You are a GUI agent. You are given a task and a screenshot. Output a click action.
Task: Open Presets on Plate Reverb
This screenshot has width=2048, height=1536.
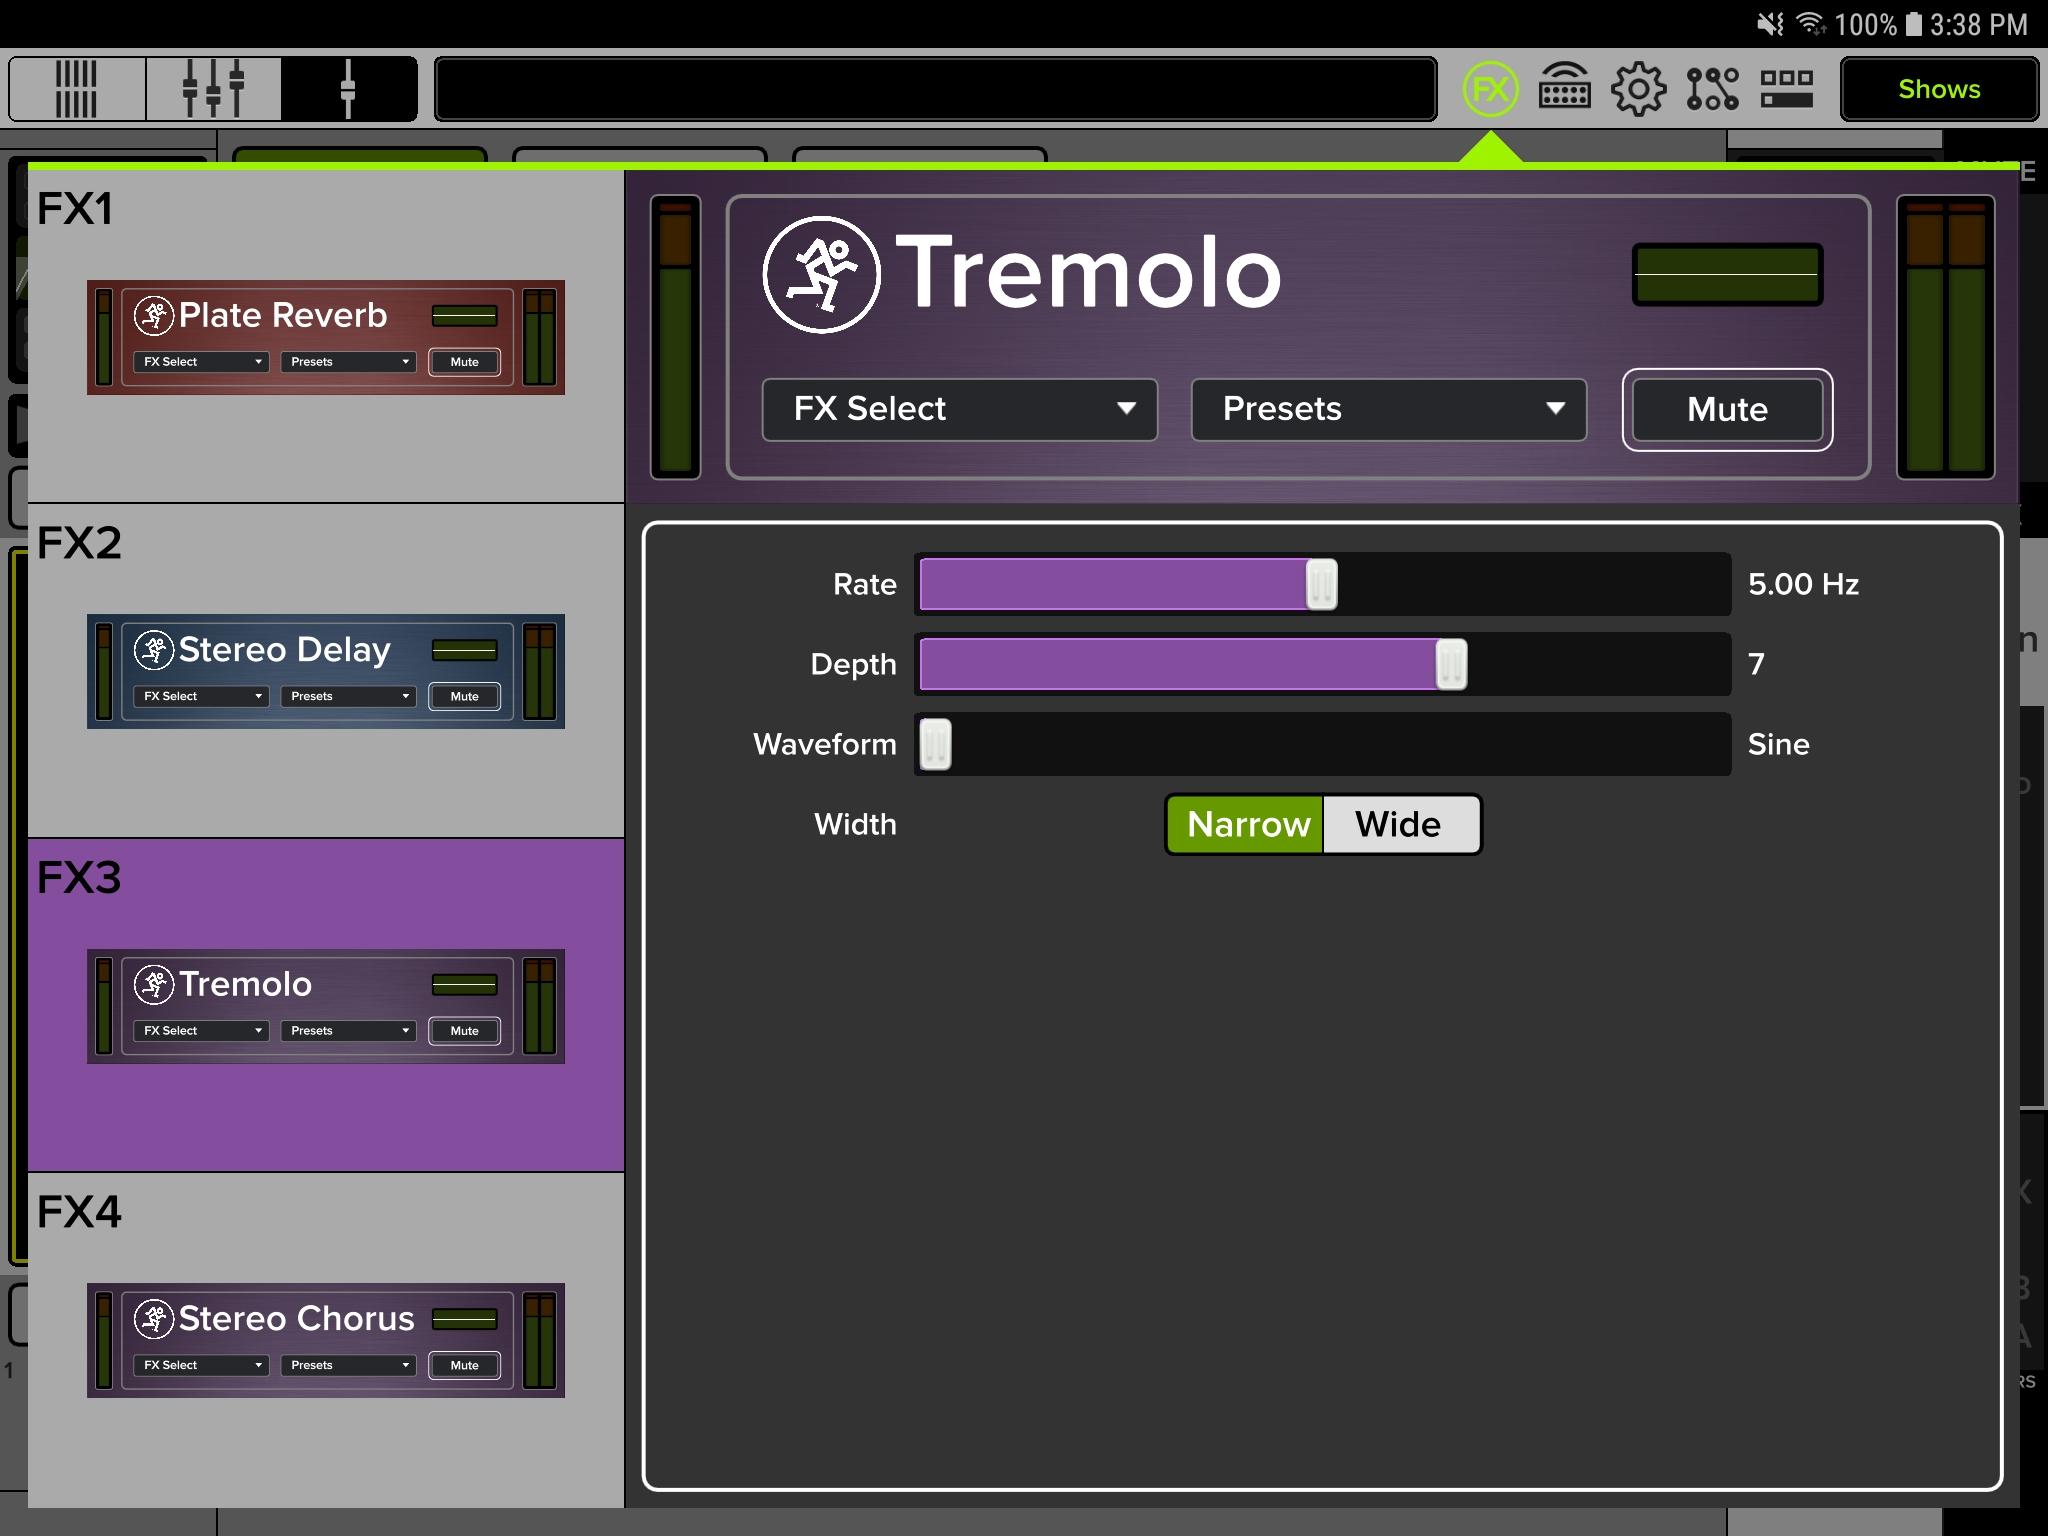tap(348, 362)
